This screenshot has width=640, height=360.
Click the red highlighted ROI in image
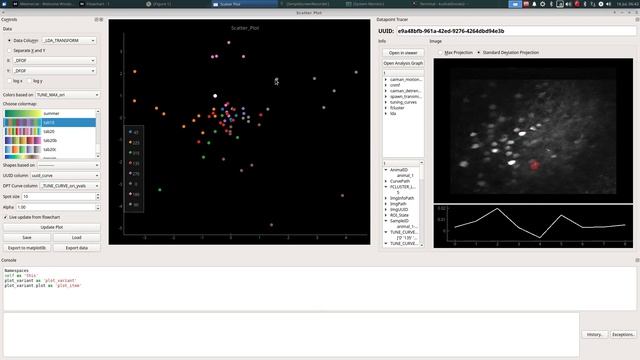pos(534,165)
